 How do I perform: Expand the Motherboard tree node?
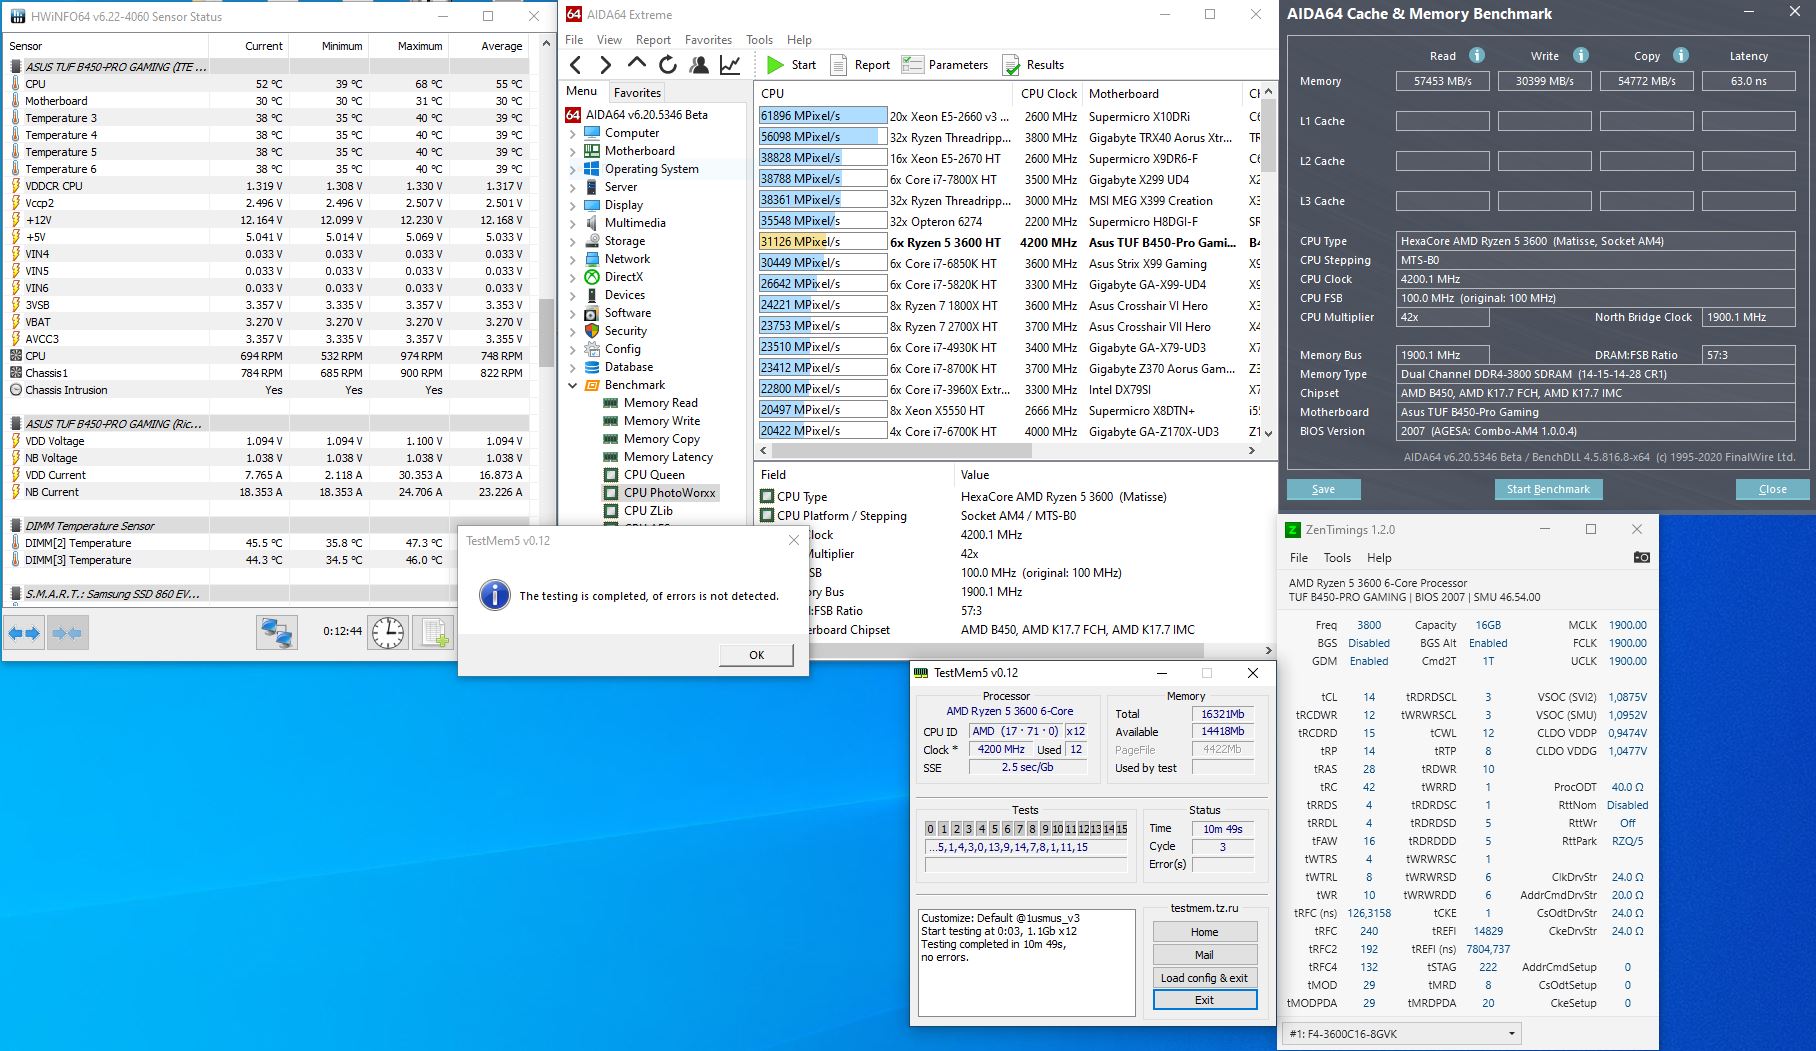pos(573,151)
